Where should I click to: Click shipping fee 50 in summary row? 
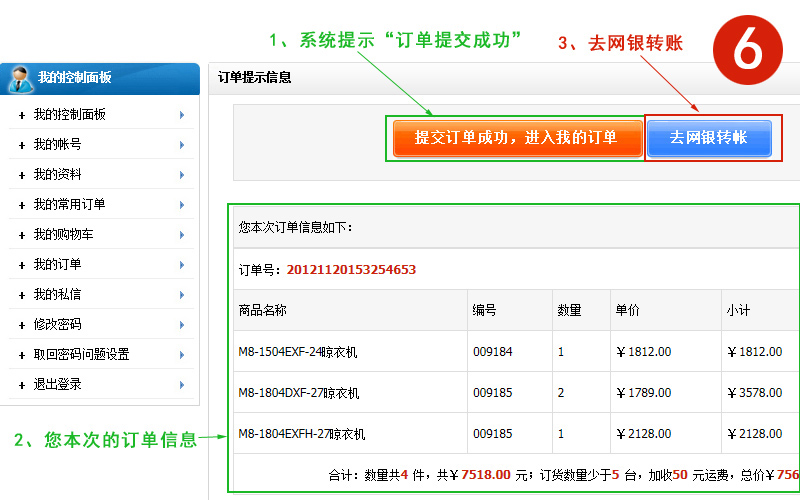[x=680, y=475]
